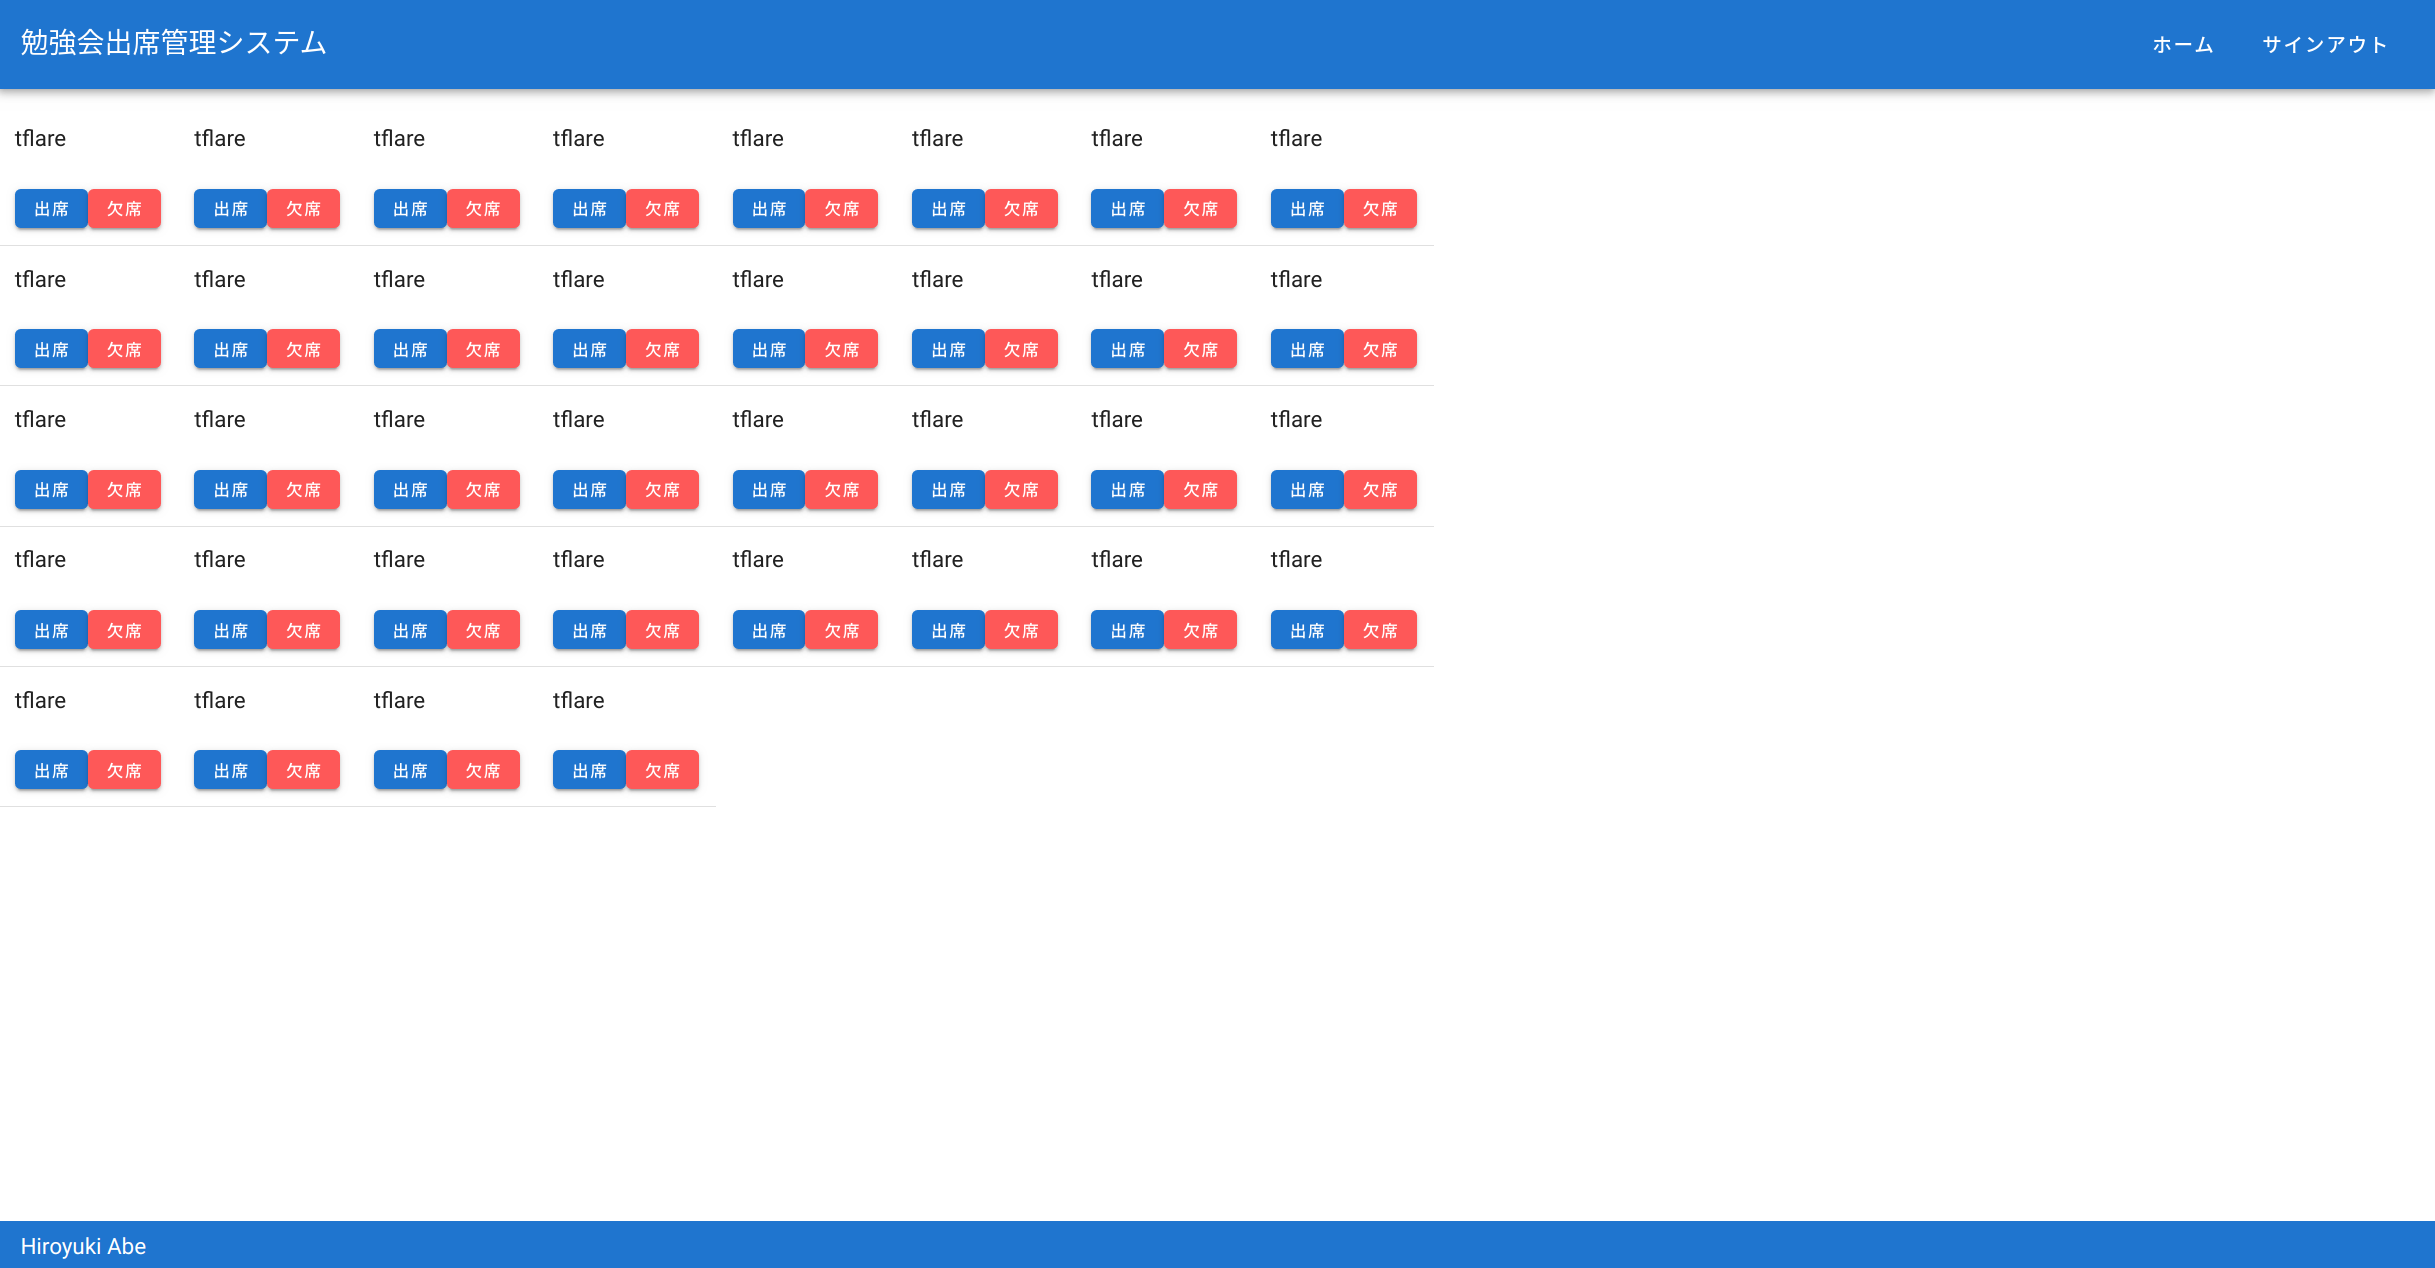Image resolution: width=2435 pixels, height=1268 pixels.
Task: Mark 欠席 for the last entry in row four
Action: coord(1380,629)
